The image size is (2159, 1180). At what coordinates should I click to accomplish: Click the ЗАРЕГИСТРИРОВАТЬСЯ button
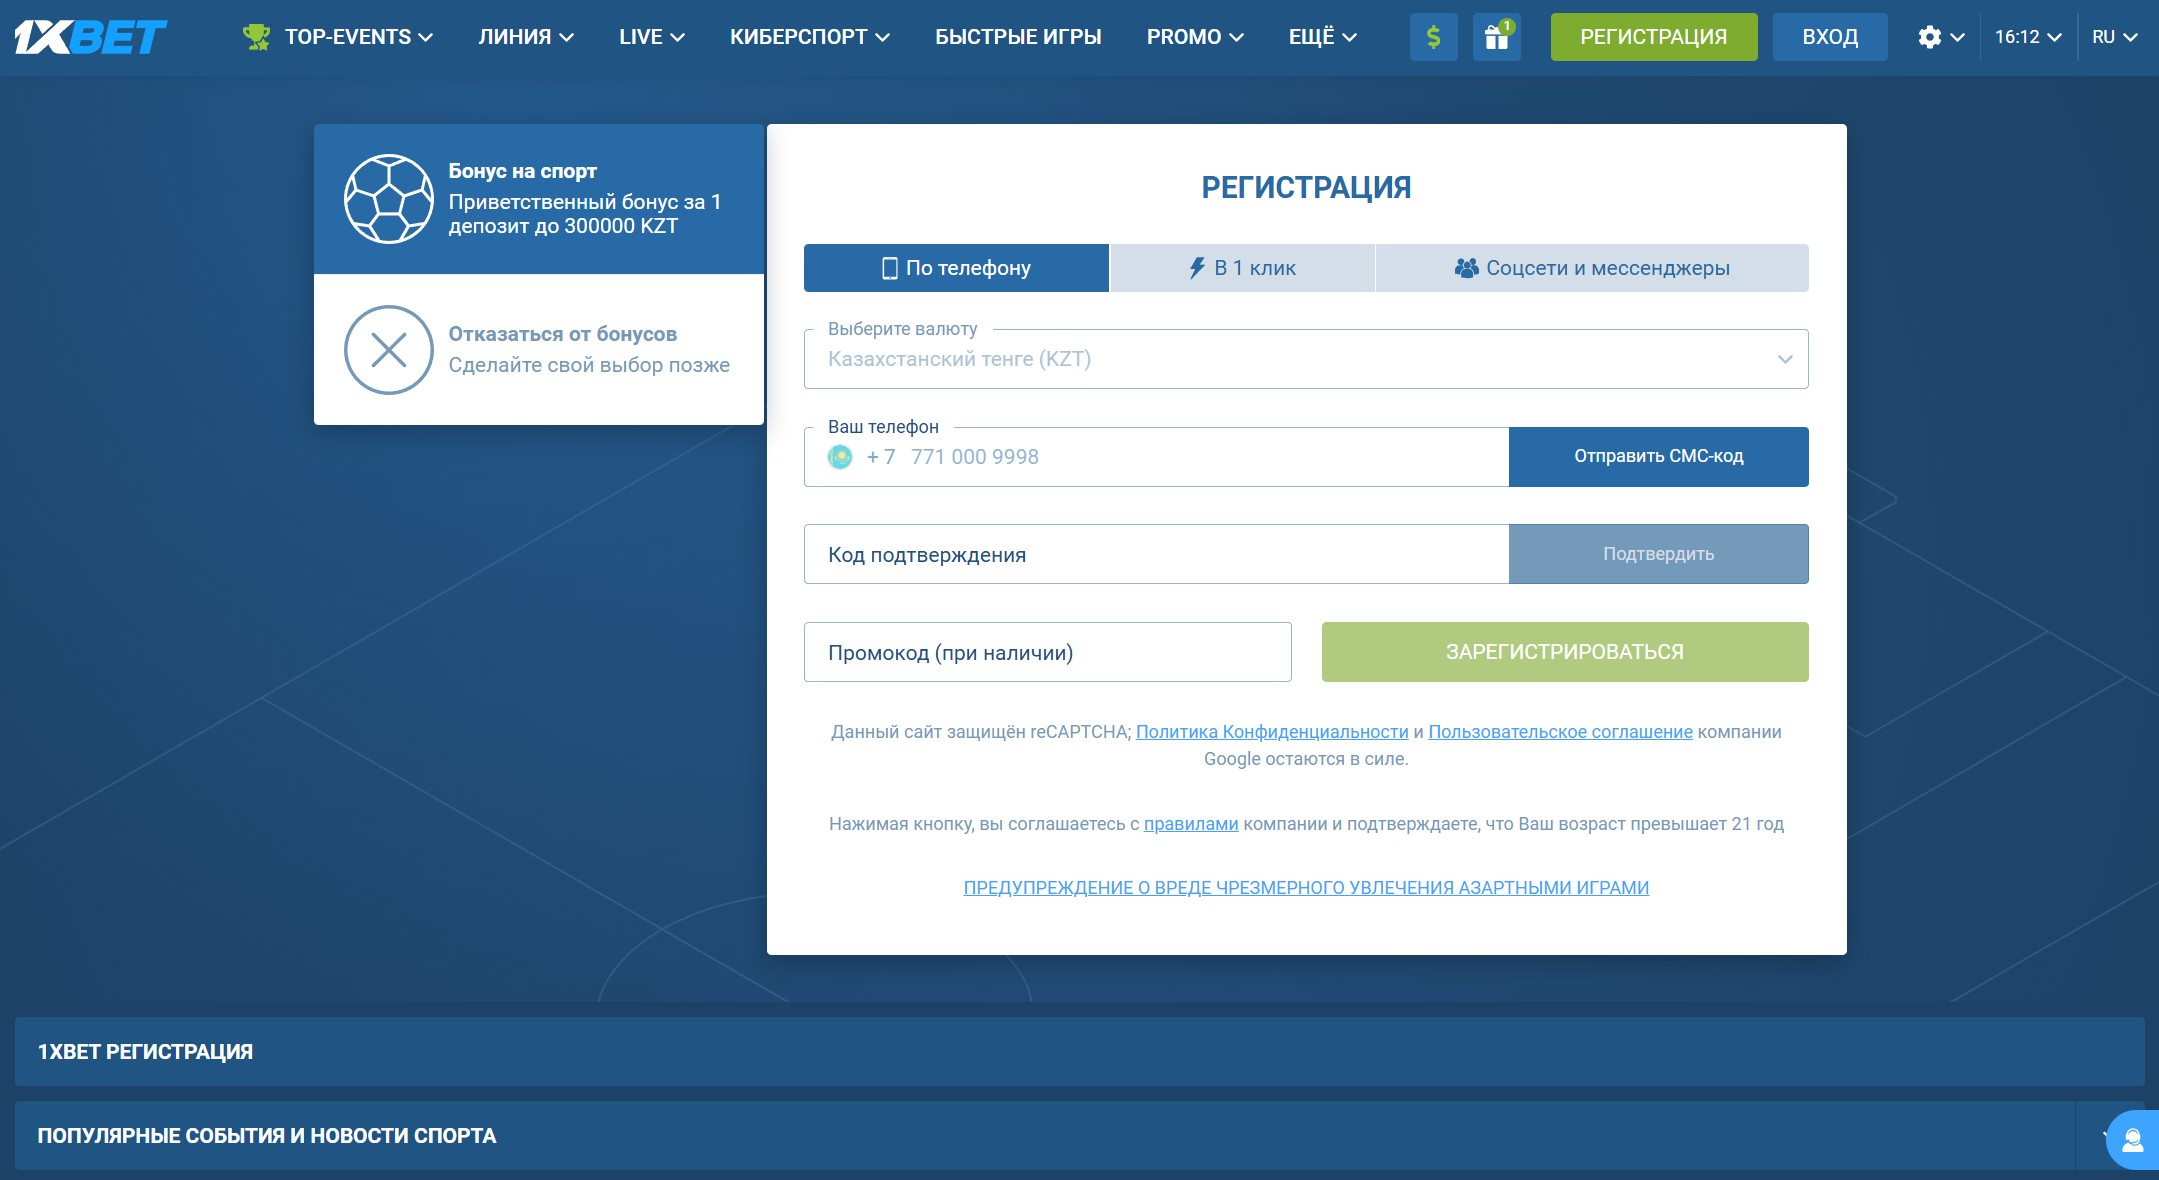(x=1565, y=652)
